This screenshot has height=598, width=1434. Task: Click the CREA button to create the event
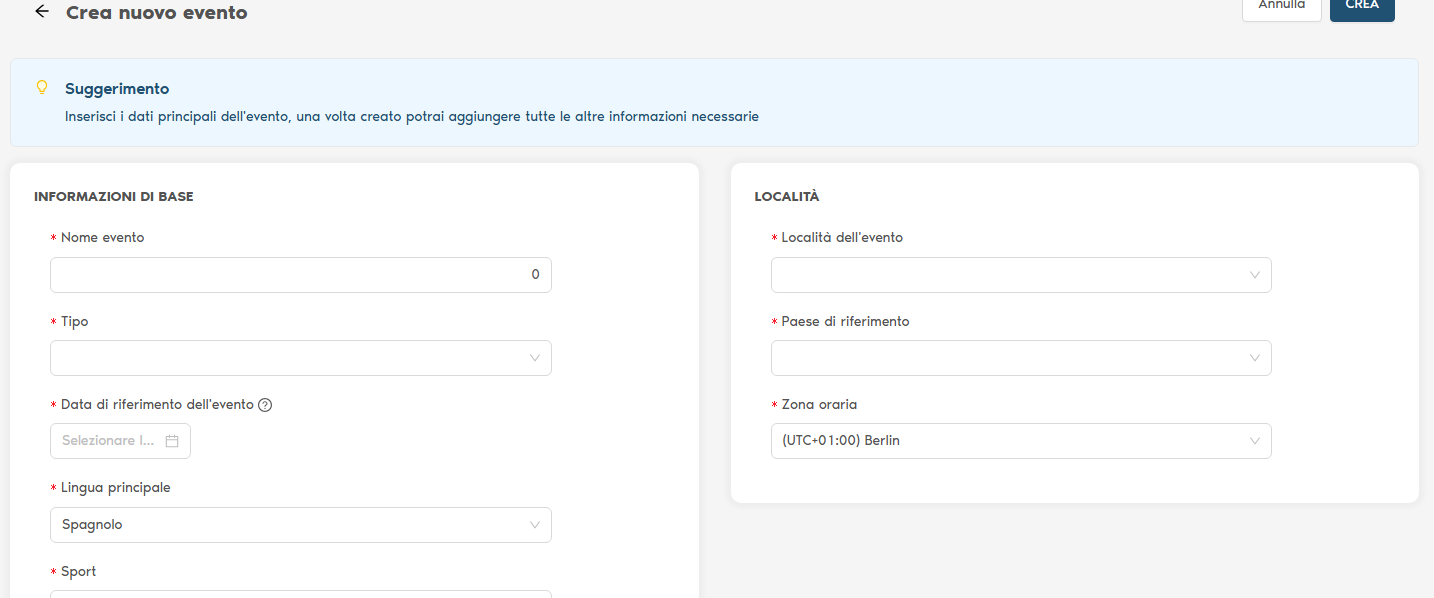(x=1361, y=7)
